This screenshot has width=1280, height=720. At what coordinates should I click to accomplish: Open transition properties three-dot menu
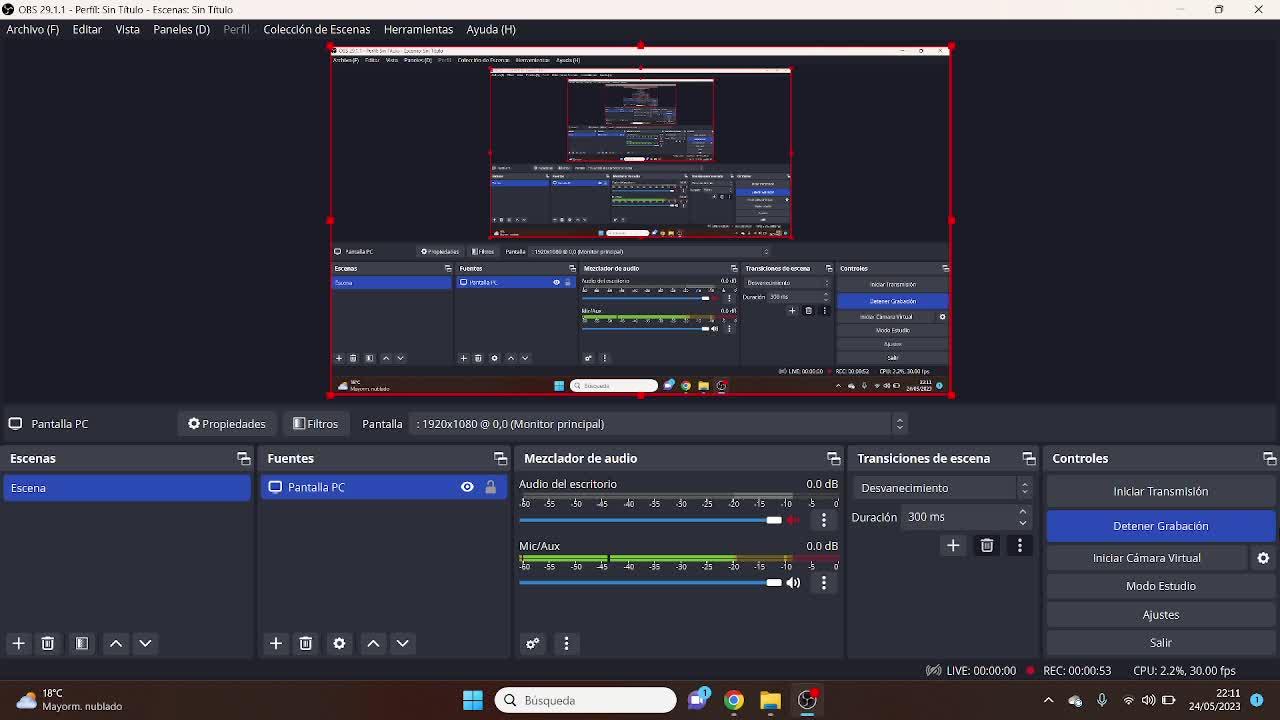(x=1020, y=545)
